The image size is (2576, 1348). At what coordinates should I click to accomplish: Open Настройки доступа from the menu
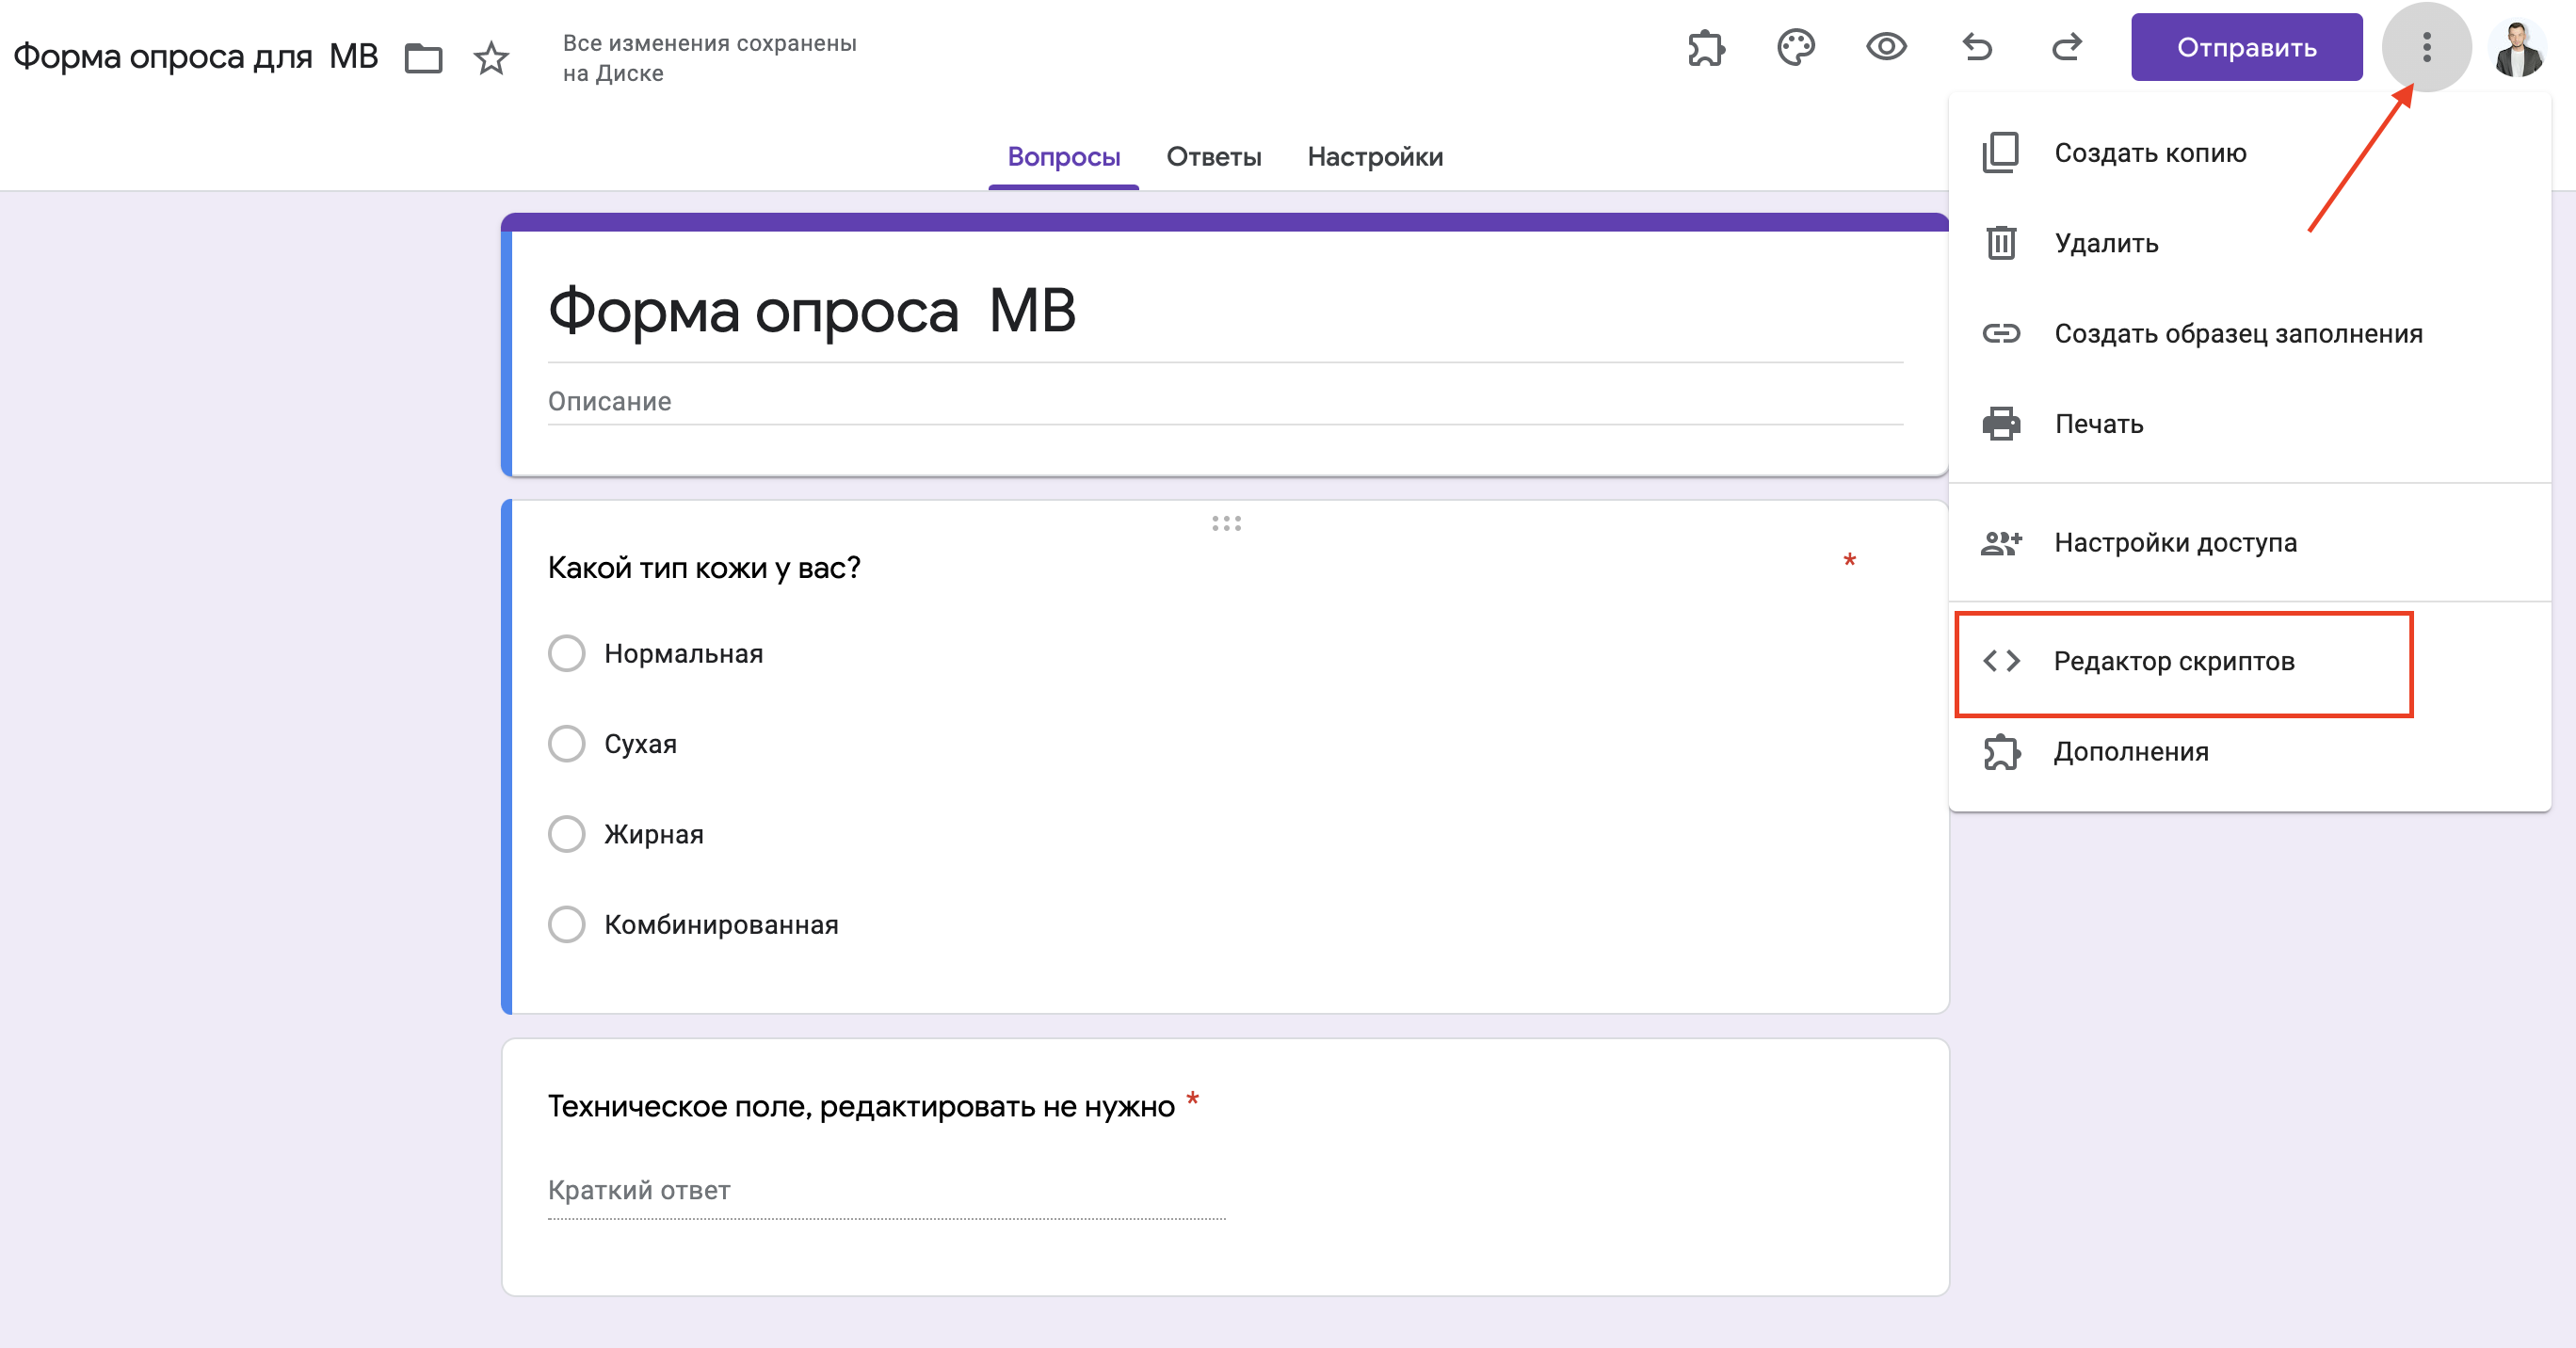click(2249, 543)
